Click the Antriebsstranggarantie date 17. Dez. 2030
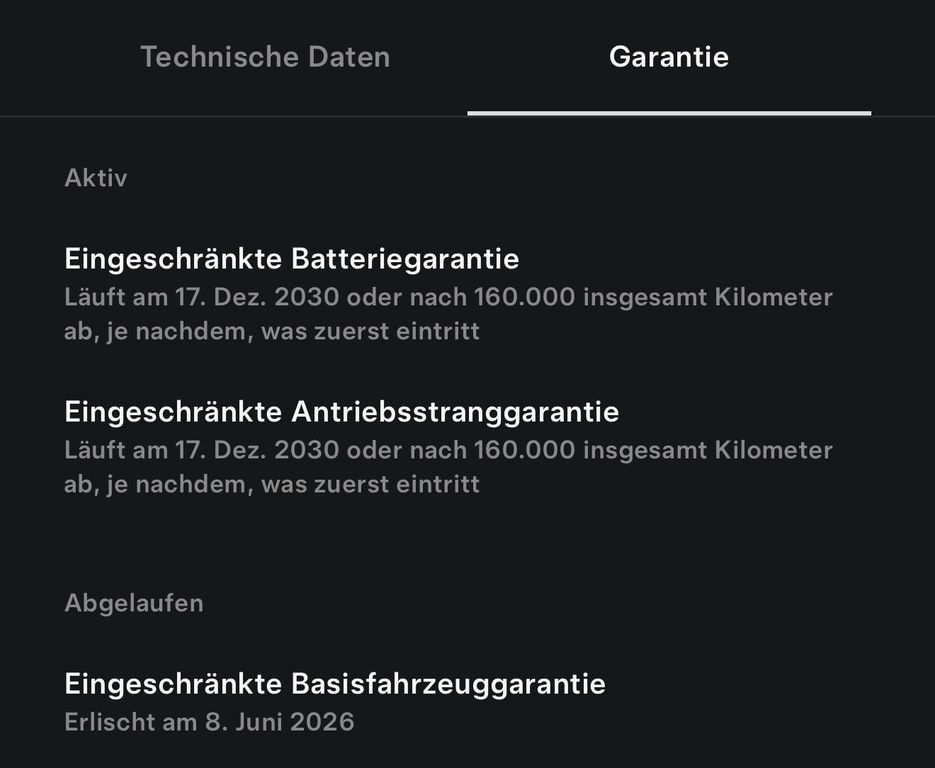Screen dimensions: 935x768 click(257, 450)
